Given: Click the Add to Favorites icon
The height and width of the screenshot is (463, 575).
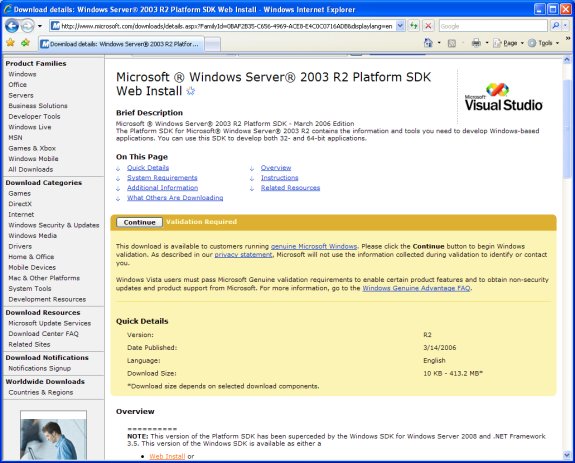Looking at the screenshot, I should 25,43.
